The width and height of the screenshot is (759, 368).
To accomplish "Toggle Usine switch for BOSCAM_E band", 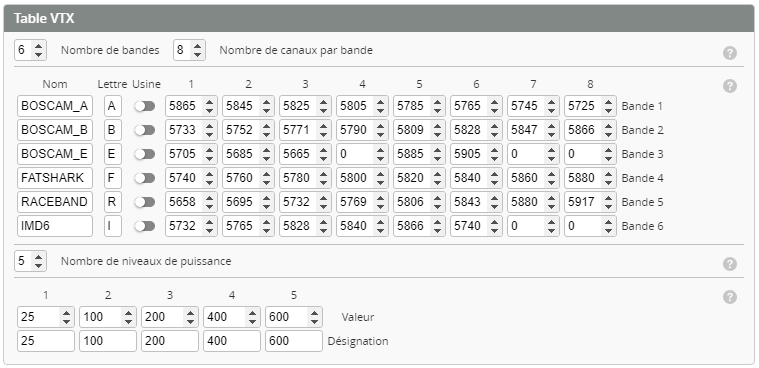I will 145,154.
